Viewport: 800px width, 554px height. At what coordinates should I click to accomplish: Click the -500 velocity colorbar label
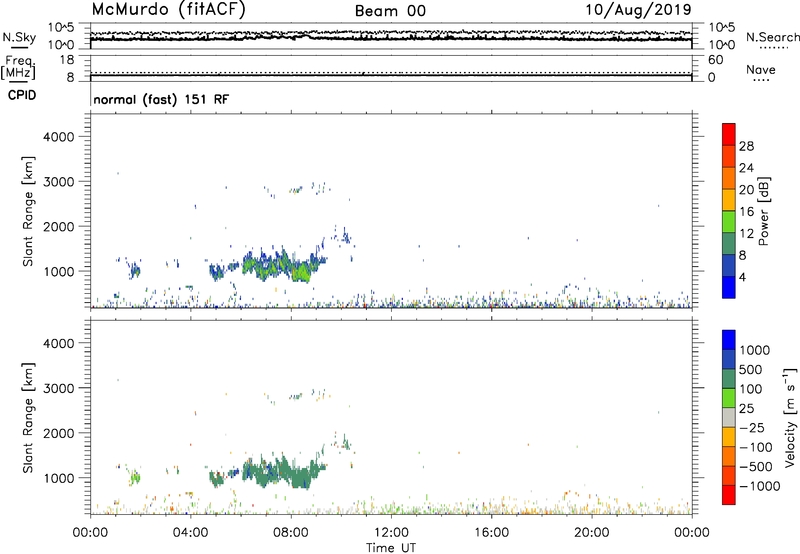(756, 467)
